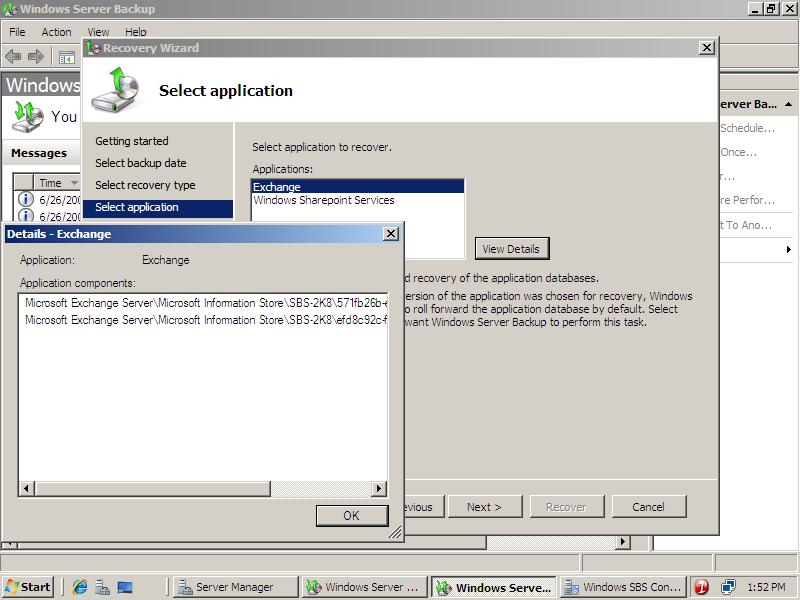This screenshot has height=600, width=800.
Task: Click Once... action in Actions pane
Action: click(738, 152)
